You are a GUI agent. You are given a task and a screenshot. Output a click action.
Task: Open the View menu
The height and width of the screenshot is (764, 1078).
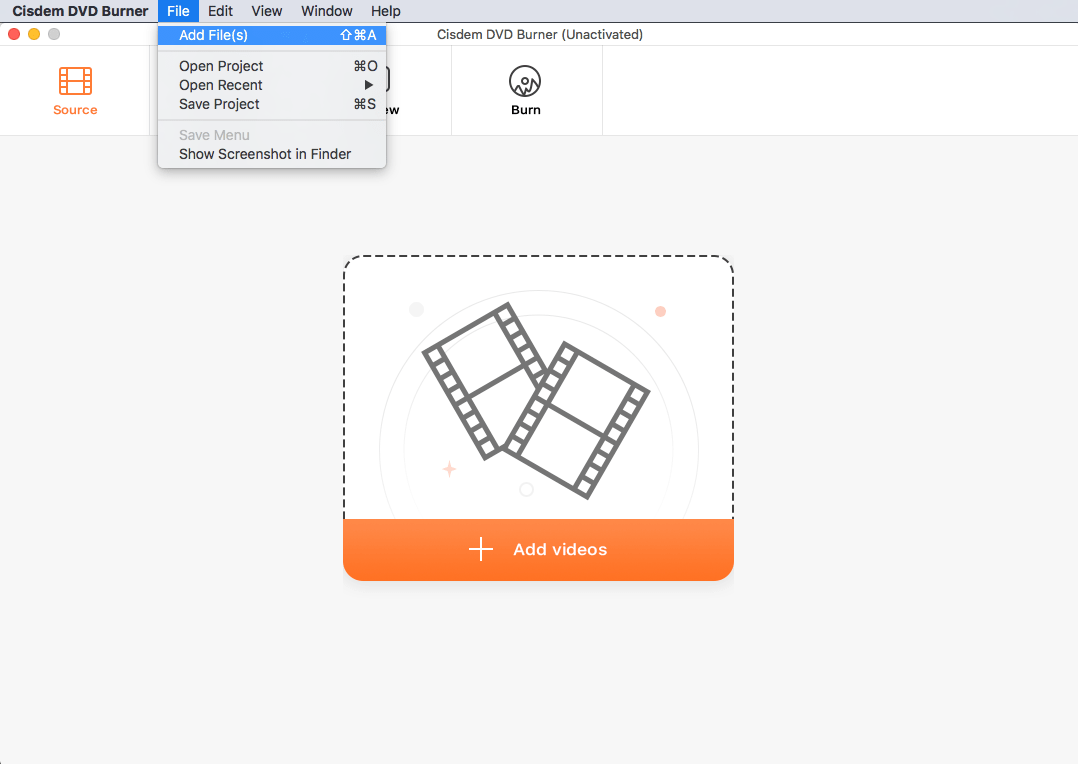click(x=267, y=11)
